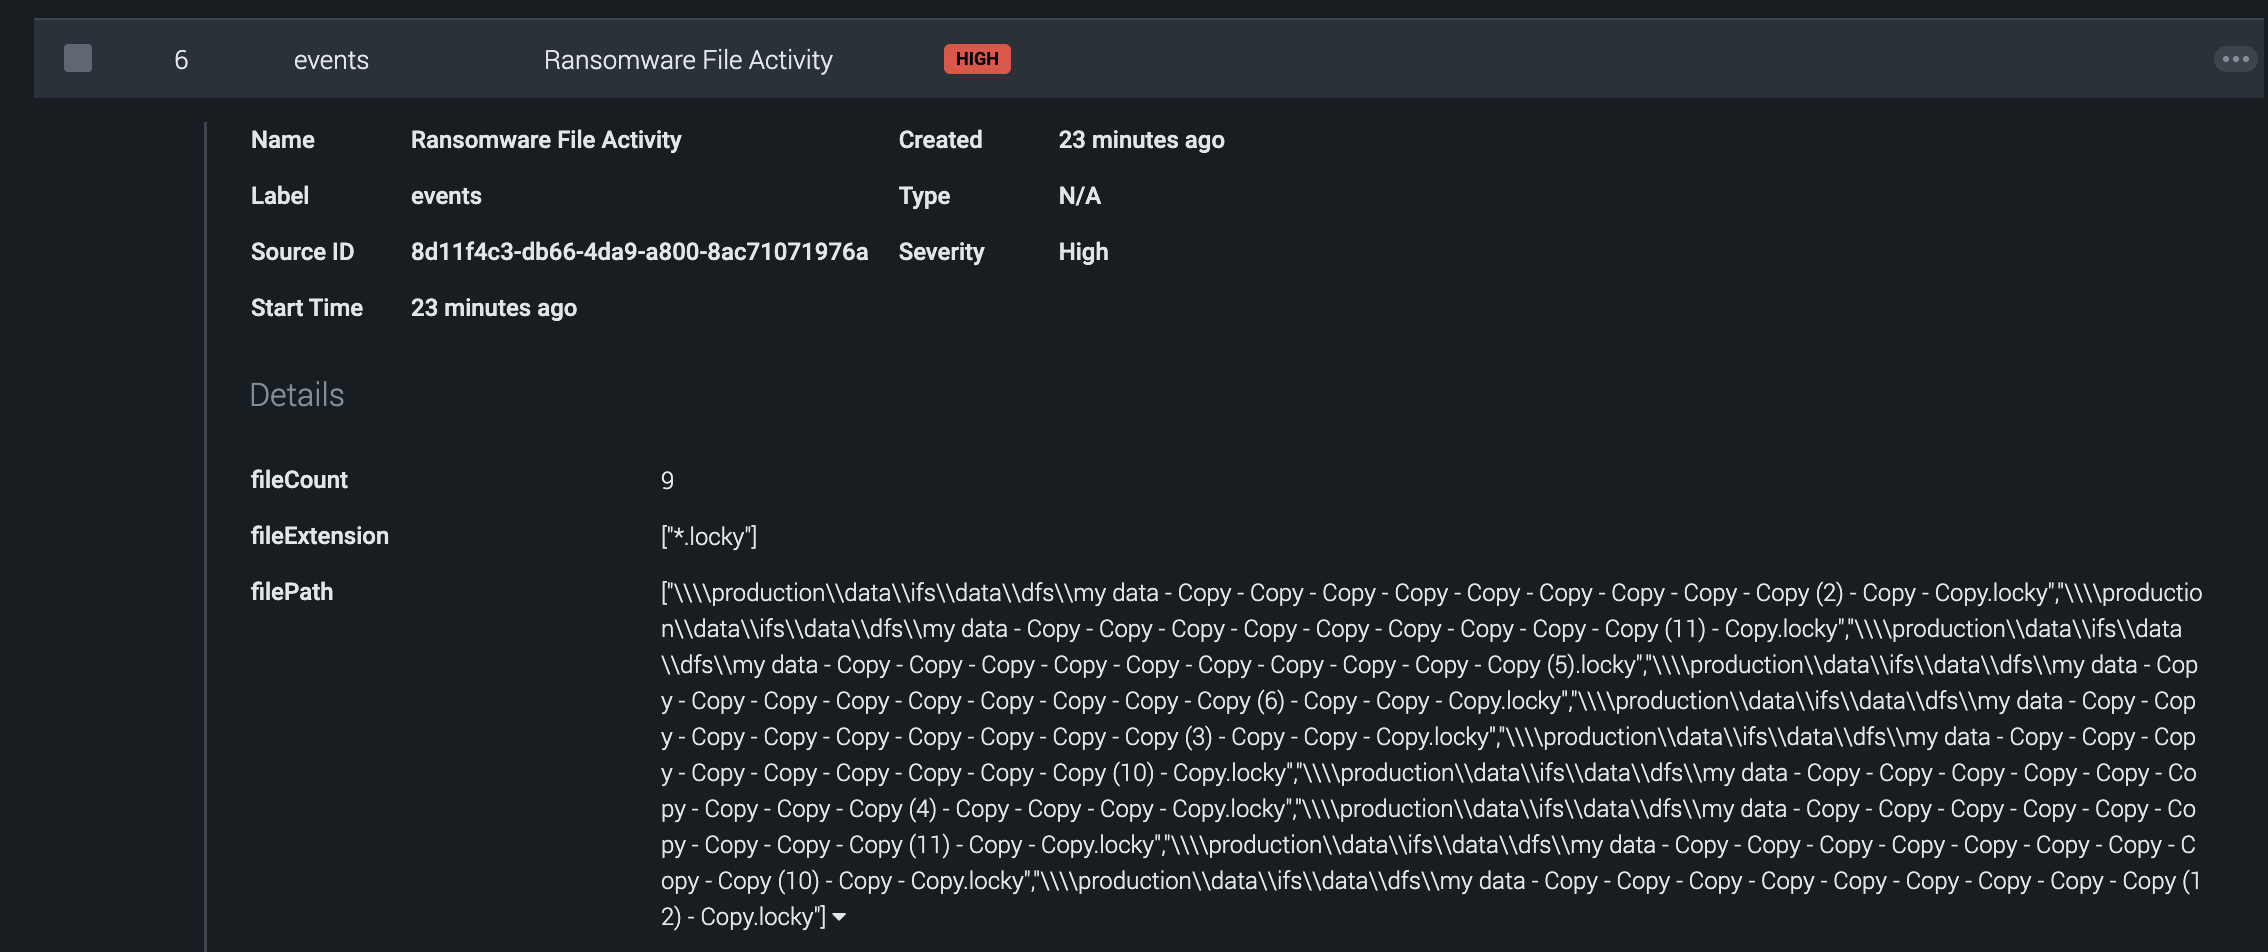Select the Source ID value 8d11f4c3
Screen dimensions: 2268x952
(x=639, y=252)
